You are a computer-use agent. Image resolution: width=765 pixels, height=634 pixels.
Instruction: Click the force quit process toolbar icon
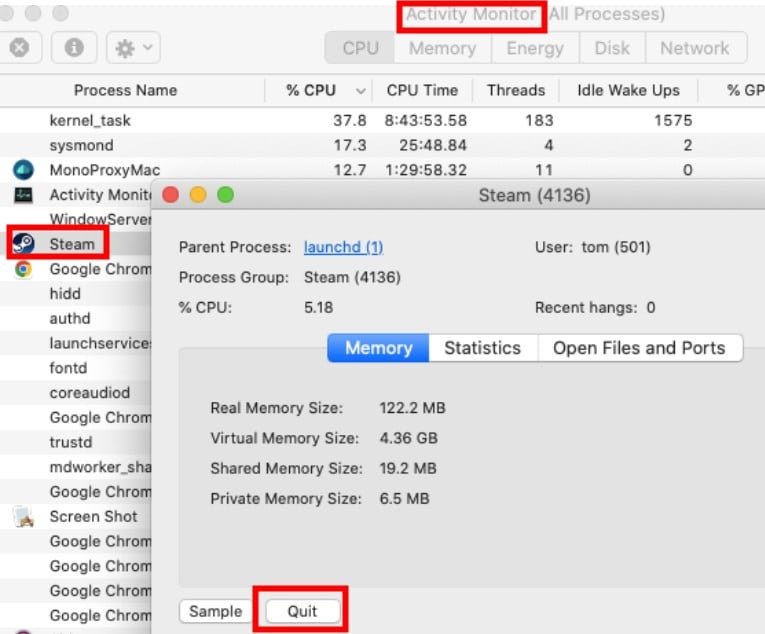[20, 48]
